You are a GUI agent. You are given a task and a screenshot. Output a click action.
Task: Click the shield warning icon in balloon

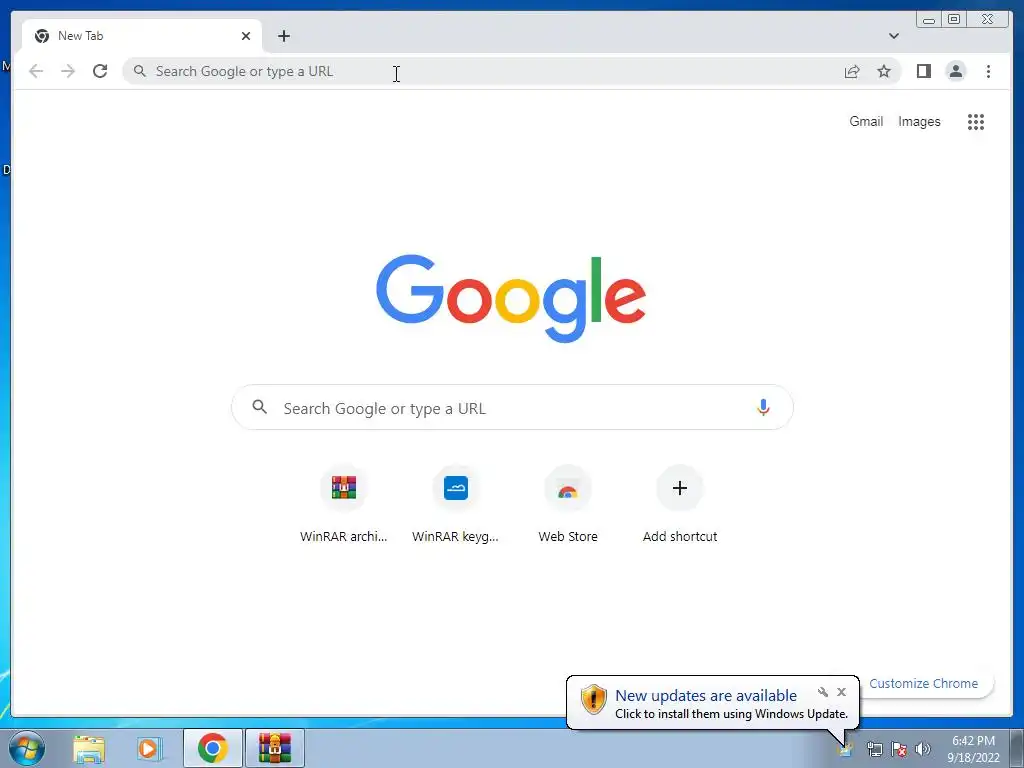594,699
